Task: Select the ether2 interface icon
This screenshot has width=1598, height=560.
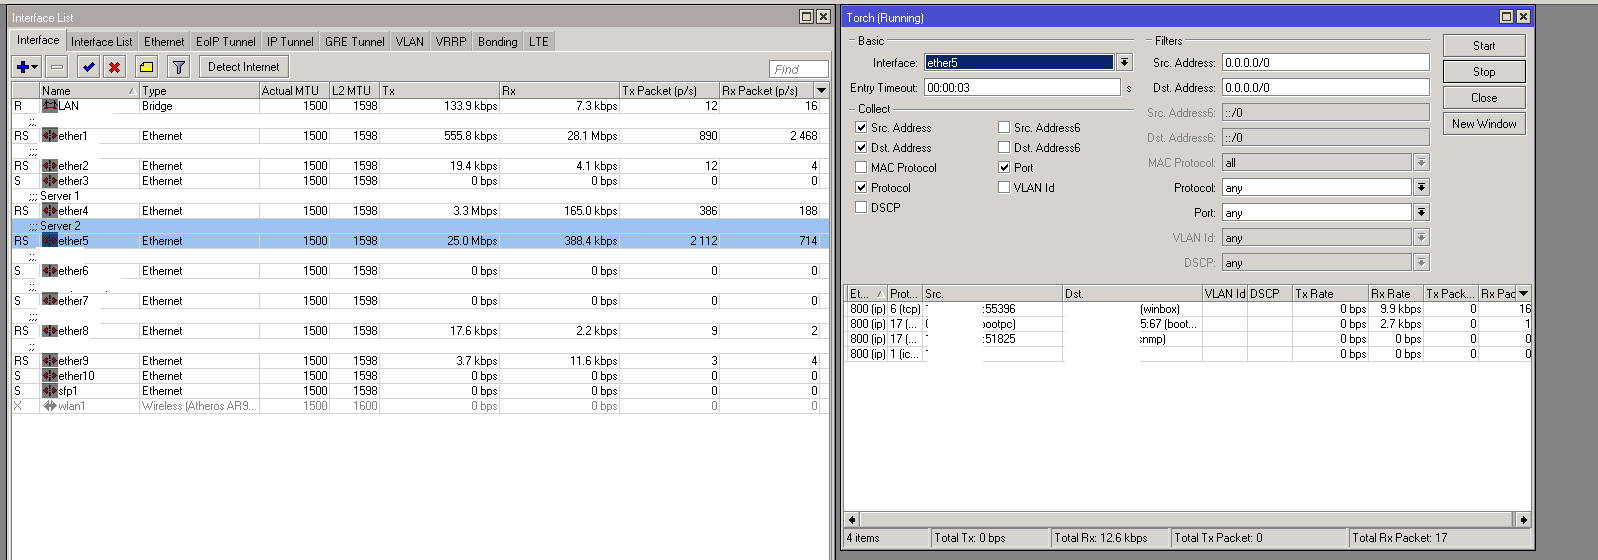Action: click(50, 166)
